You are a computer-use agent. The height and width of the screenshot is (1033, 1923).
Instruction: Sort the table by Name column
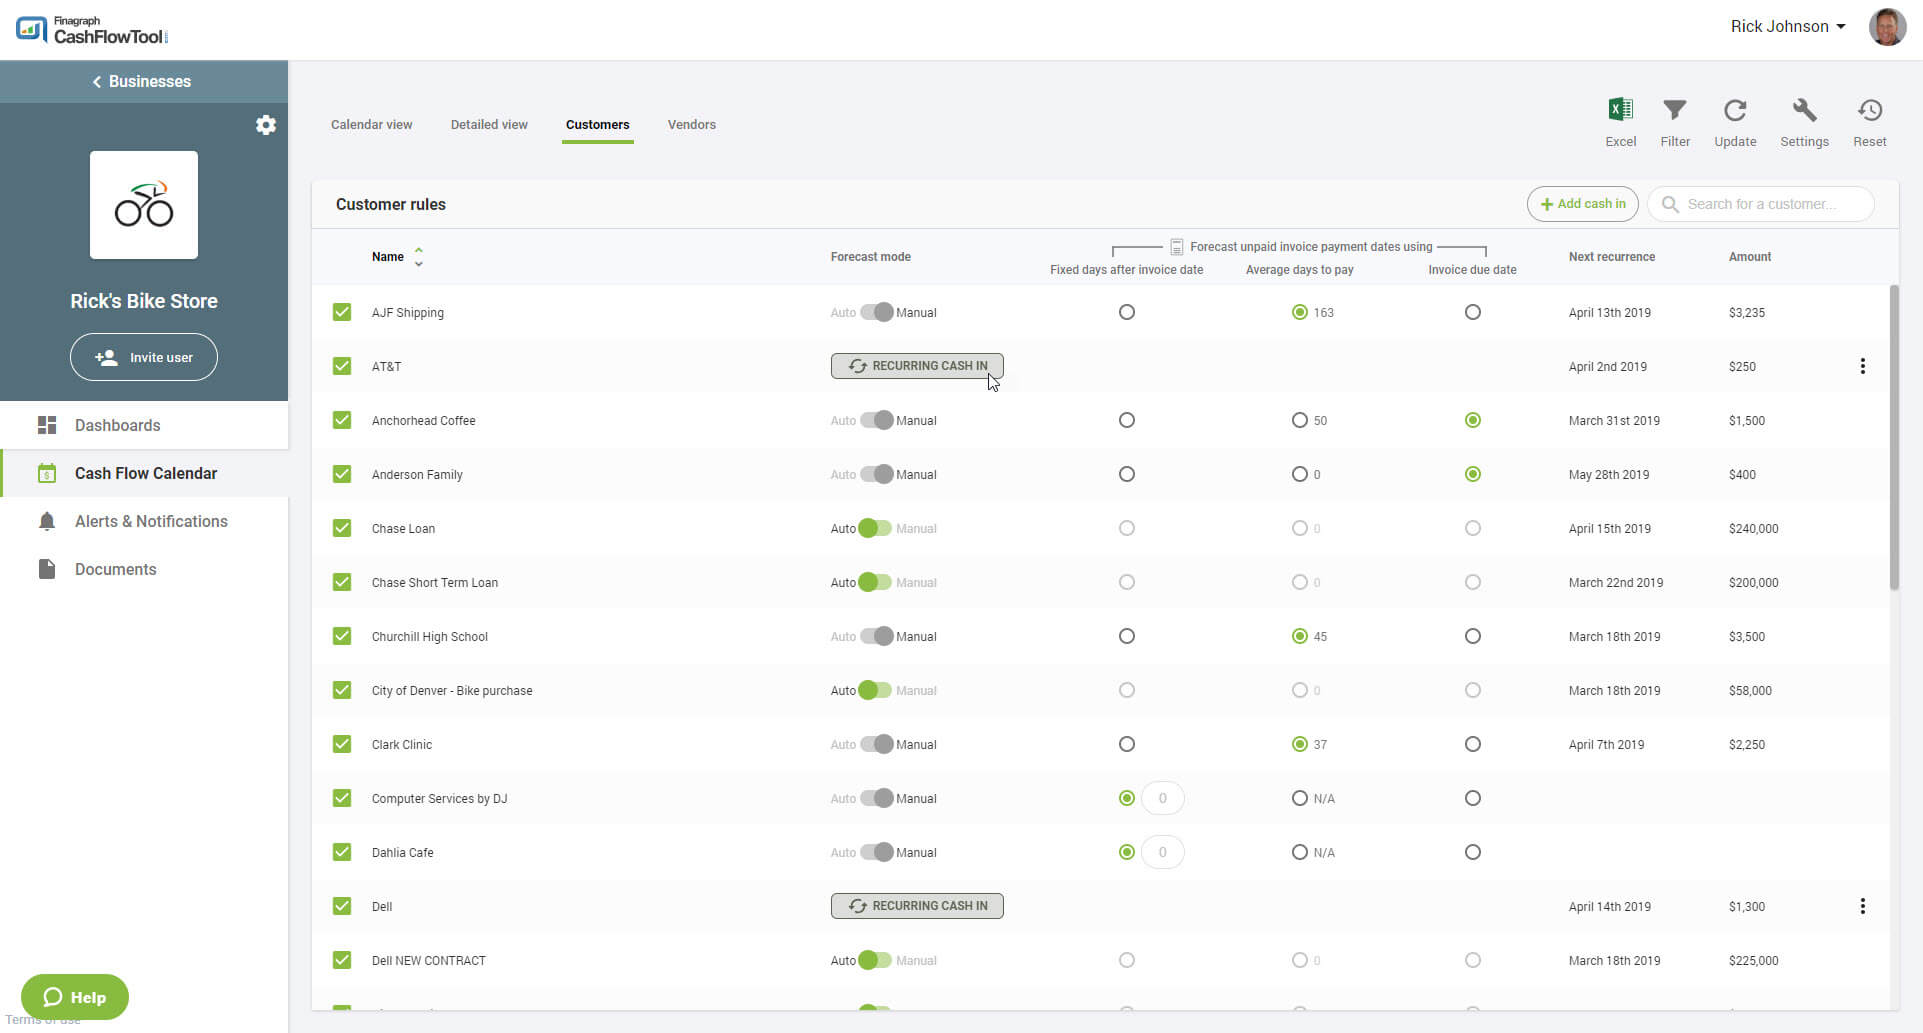point(397,257)
